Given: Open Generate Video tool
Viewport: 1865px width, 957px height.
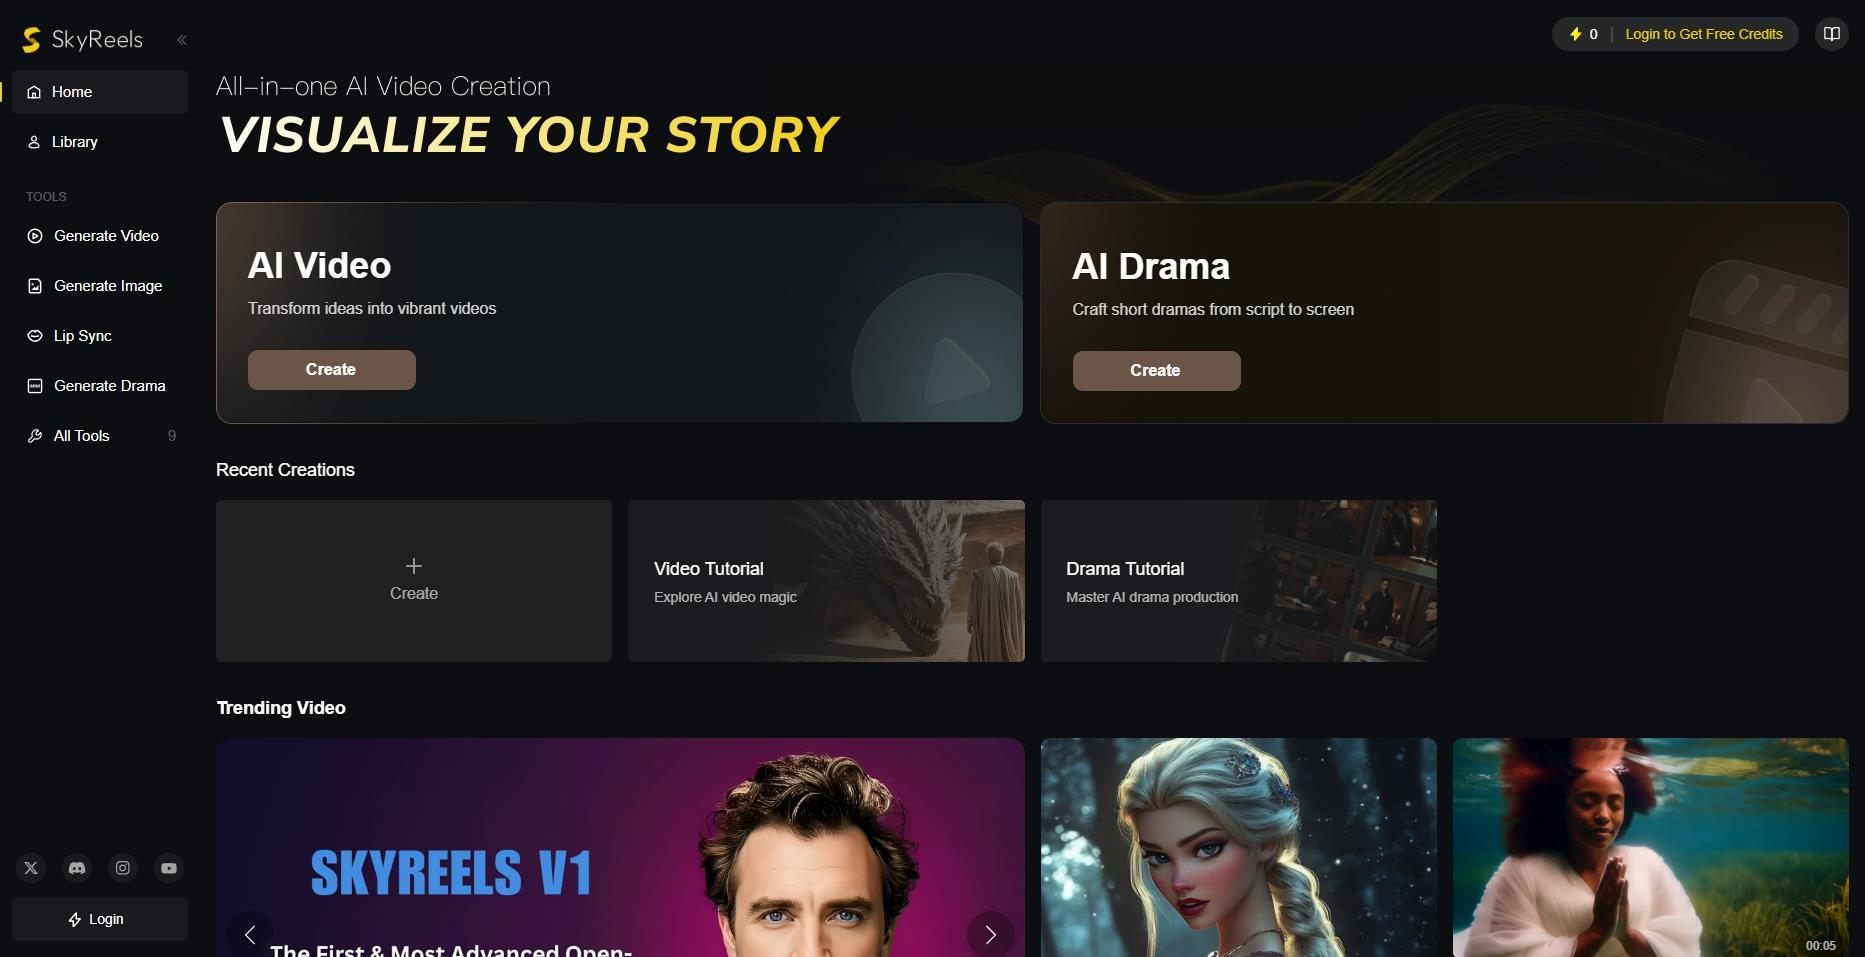Looking at the screenshot, I should (100, 236).
